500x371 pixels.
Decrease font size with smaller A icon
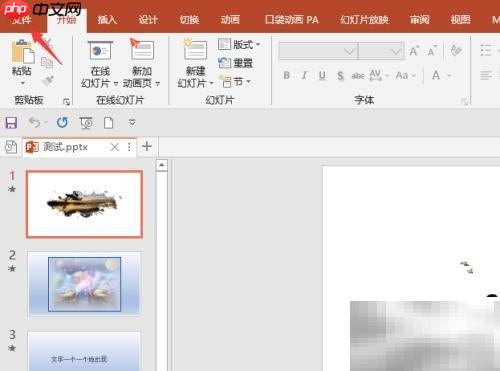432,51
